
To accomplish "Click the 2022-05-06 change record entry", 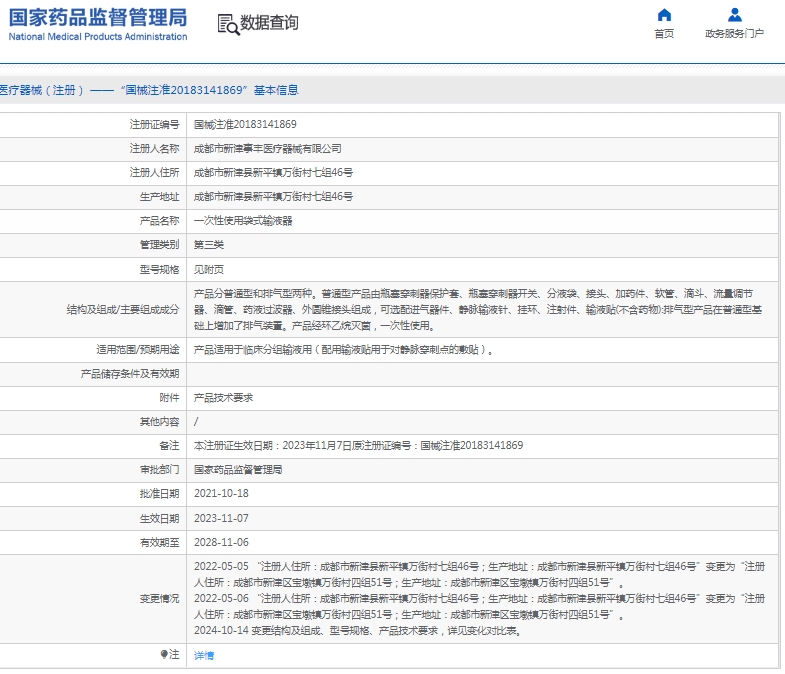I will (479, 606).
